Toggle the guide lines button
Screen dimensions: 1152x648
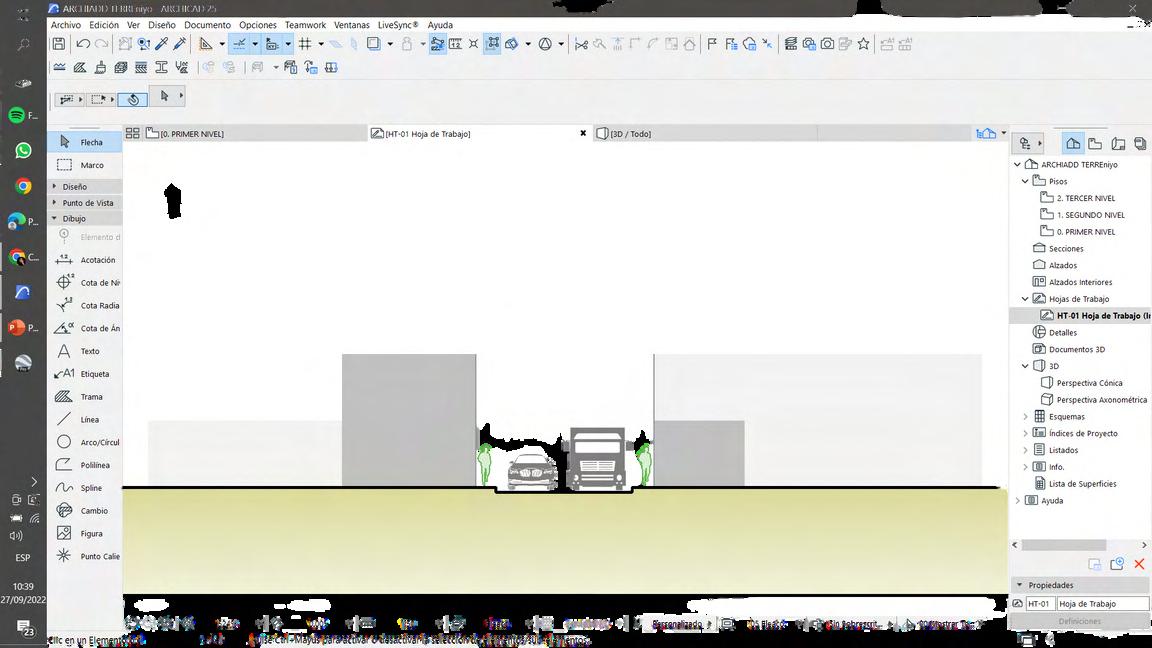click(239, 44)
